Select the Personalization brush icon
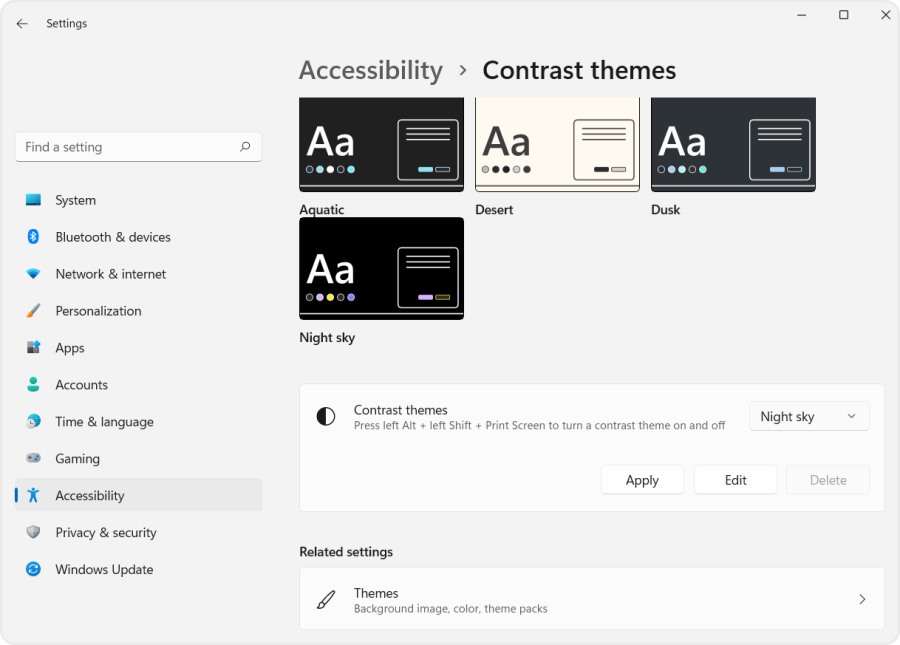The width and height of the screenshot is (900, 645). click(x=33, y=311)
